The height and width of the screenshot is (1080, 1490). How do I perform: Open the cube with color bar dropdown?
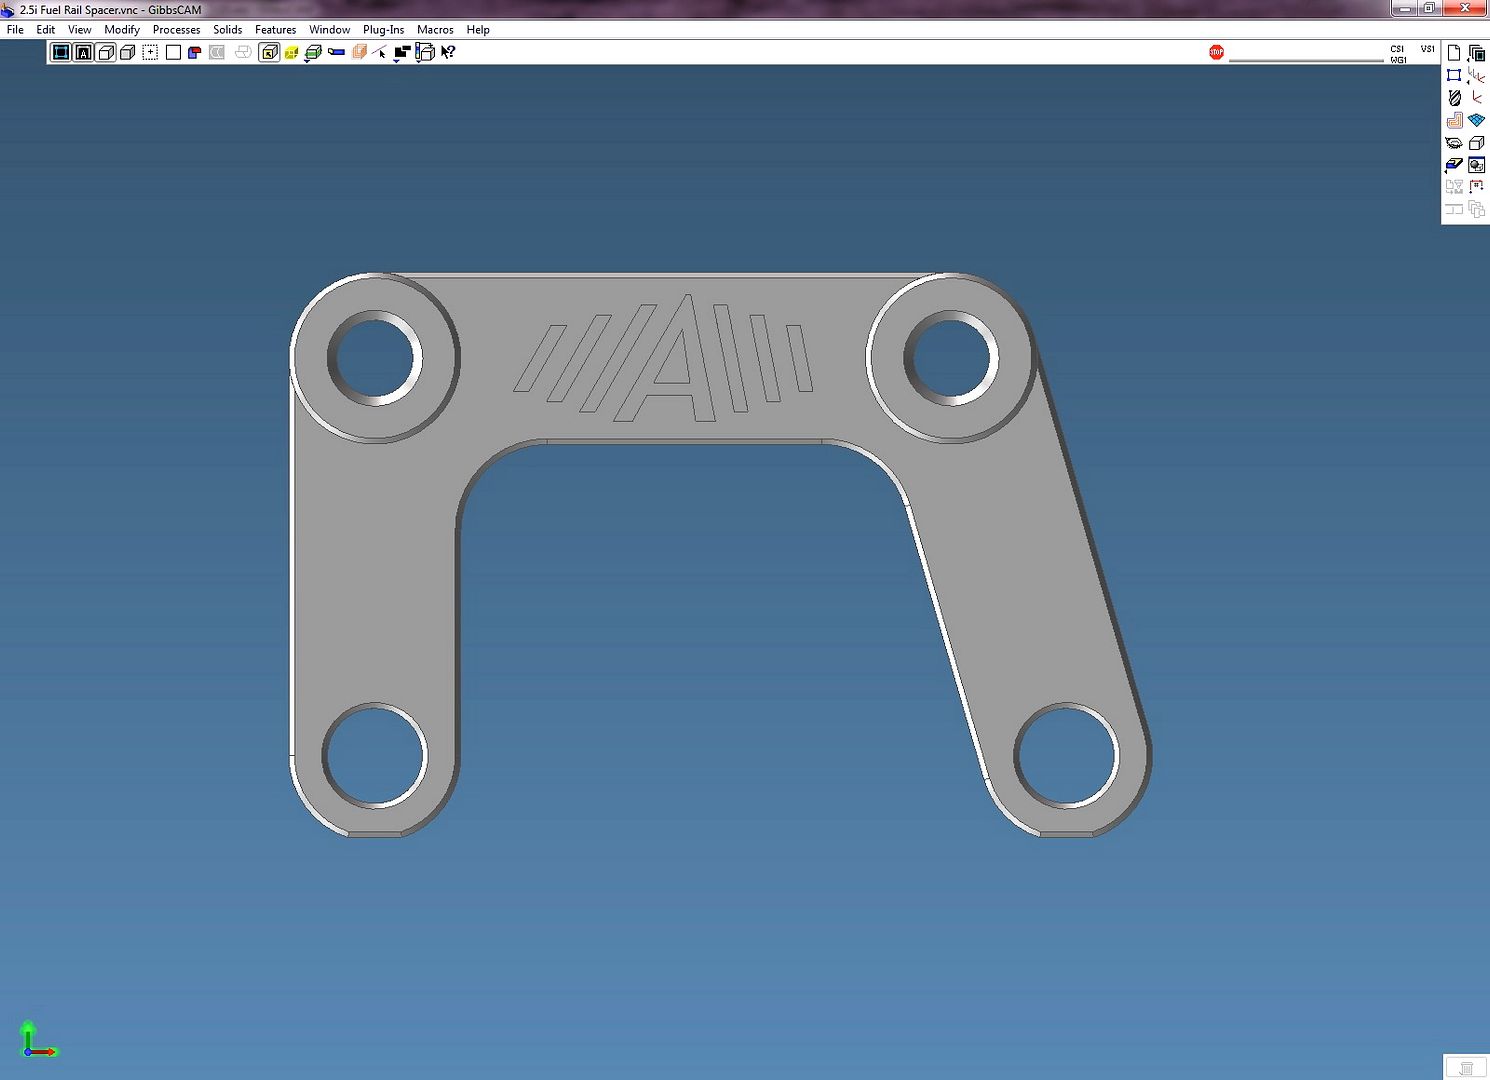point(424,52)
